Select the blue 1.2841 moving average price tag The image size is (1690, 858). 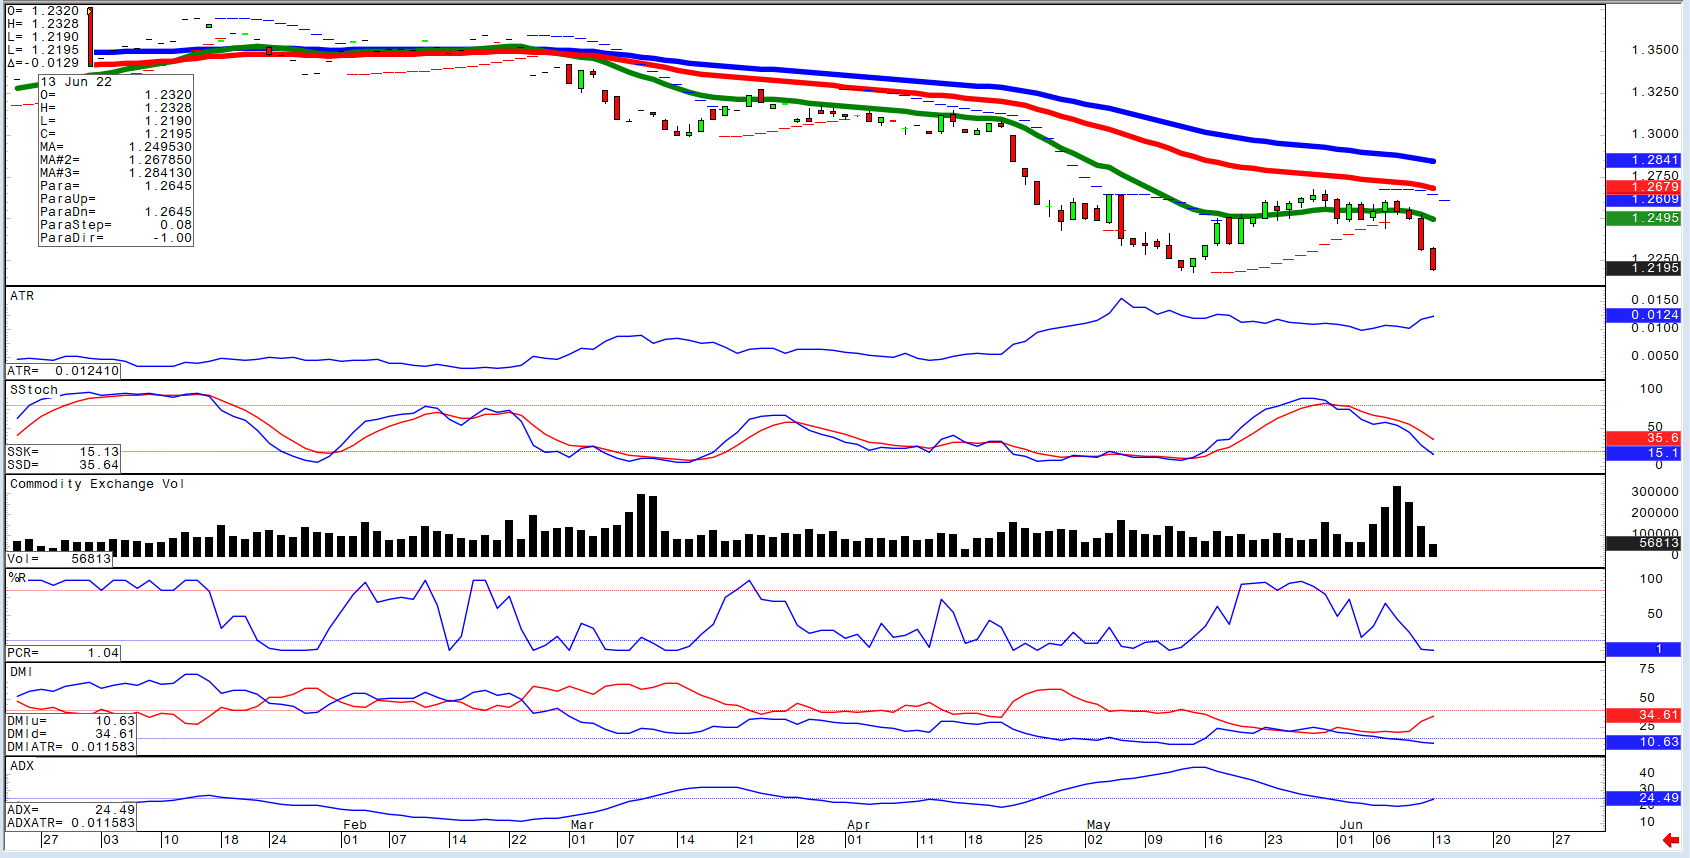1643,160
